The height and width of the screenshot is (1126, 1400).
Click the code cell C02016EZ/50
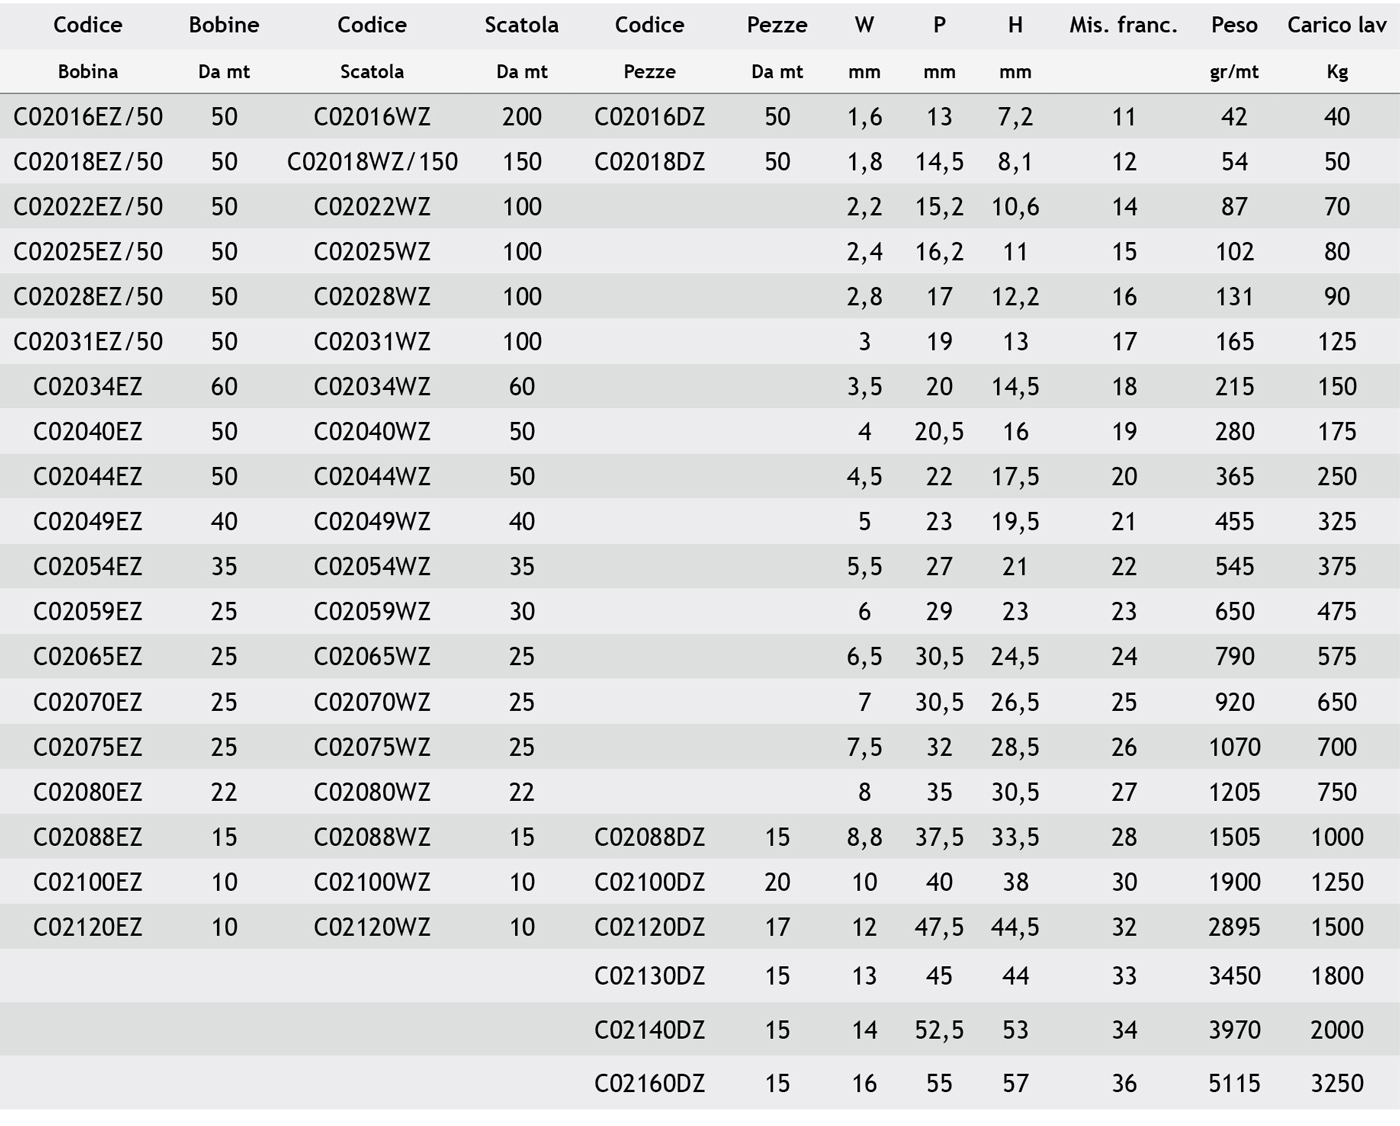coord(88,117)
